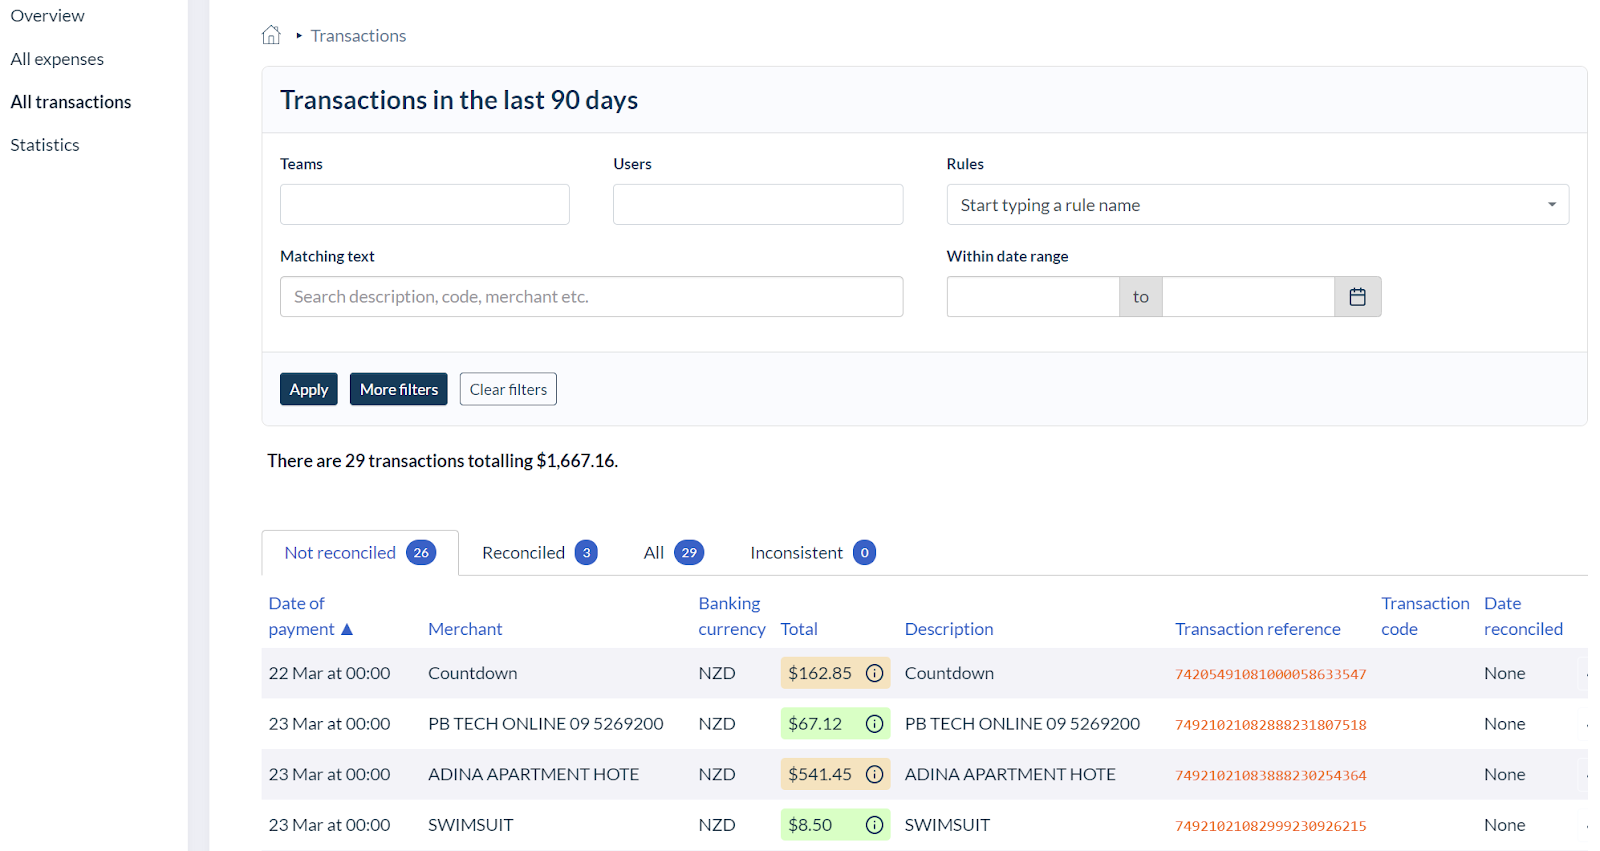This screenshot has width=1600, height=851.
Task: Click the Matching text search box
Action: [x=592, y=297]
